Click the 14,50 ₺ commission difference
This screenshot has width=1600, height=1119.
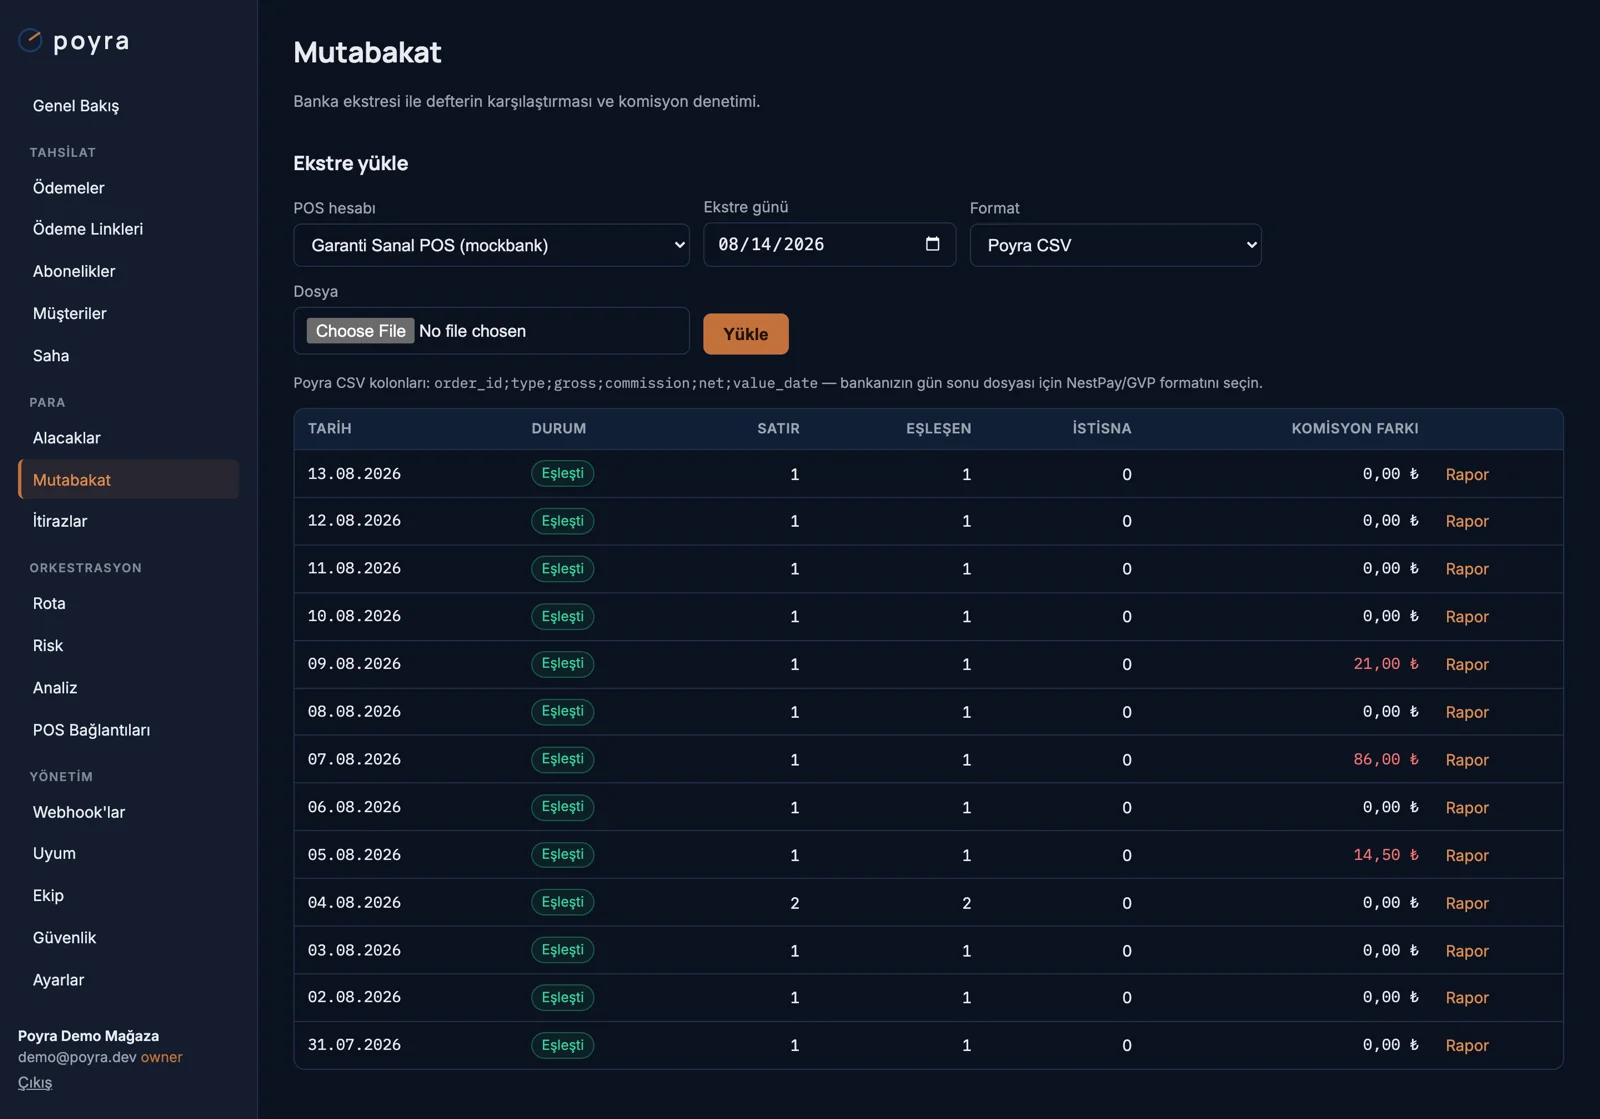pos(1386,855)
